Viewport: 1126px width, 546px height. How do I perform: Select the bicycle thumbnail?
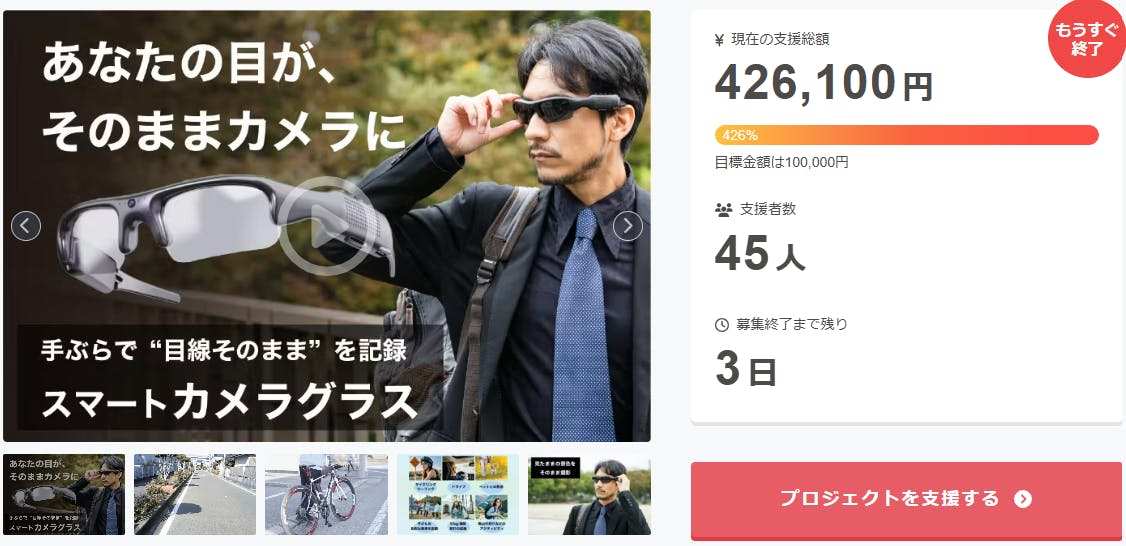click(x=326, y=494)
